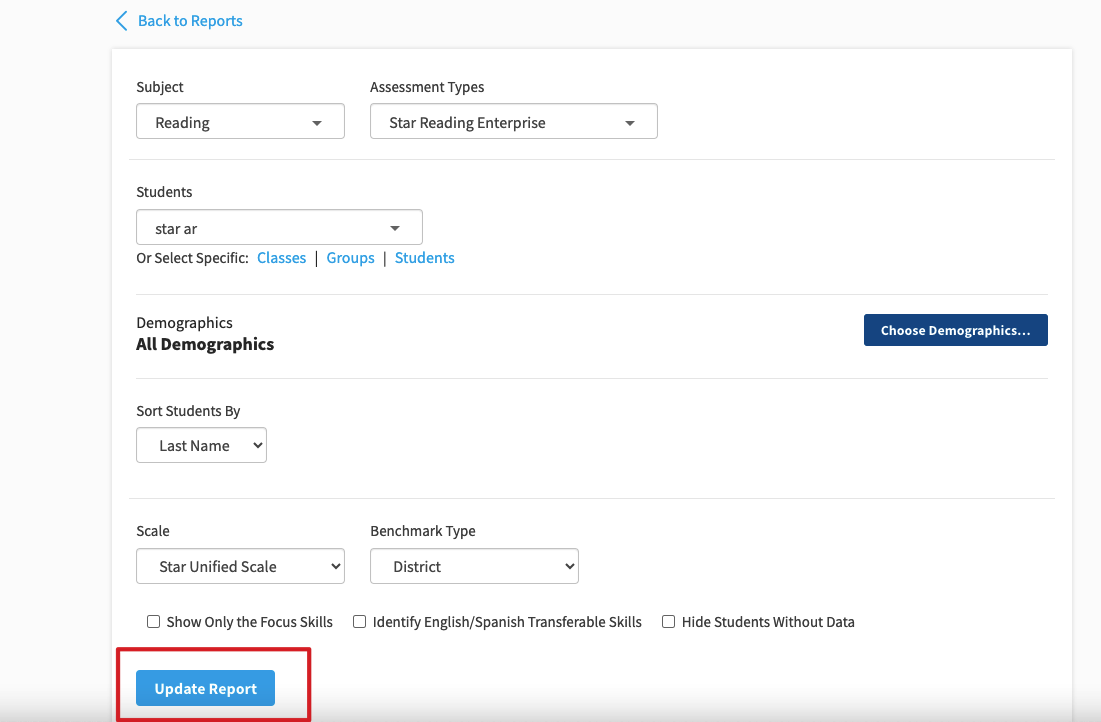This screenshot has width=1101, height=722.
Task: Select specific Classes link
Action: tap(281, 258)
